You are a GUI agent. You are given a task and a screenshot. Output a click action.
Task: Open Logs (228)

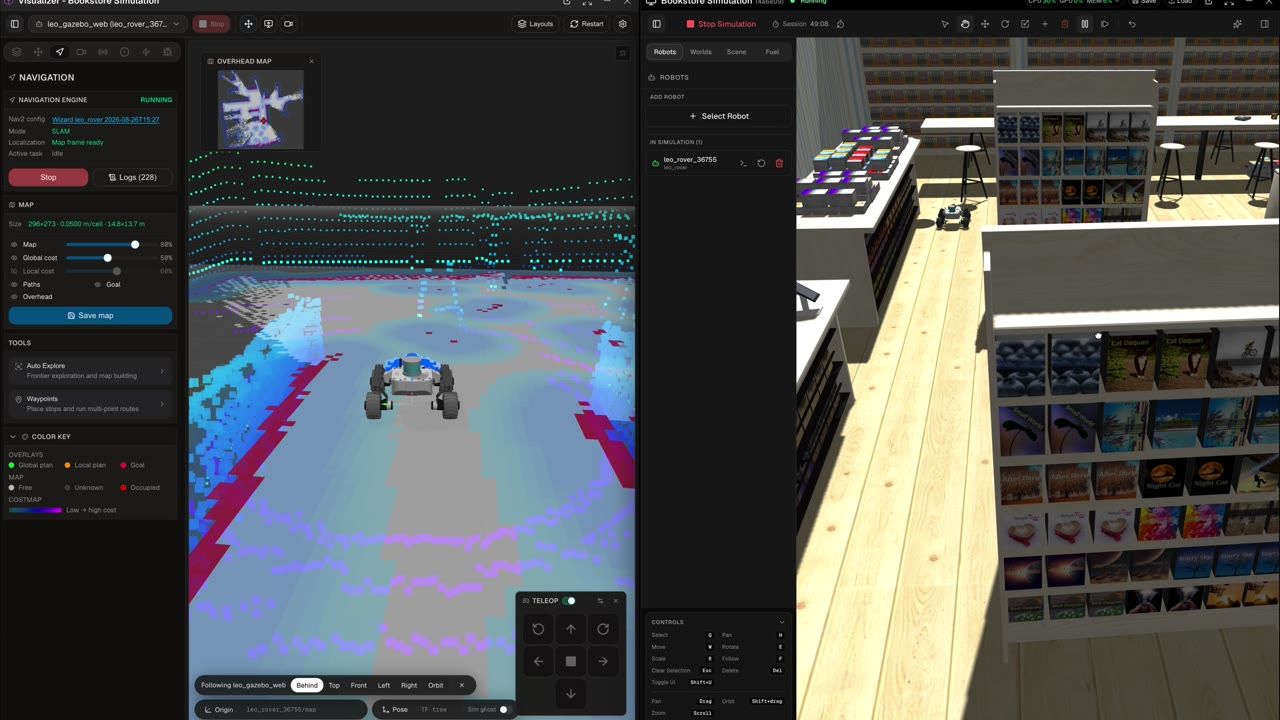[x=132, y=177]
